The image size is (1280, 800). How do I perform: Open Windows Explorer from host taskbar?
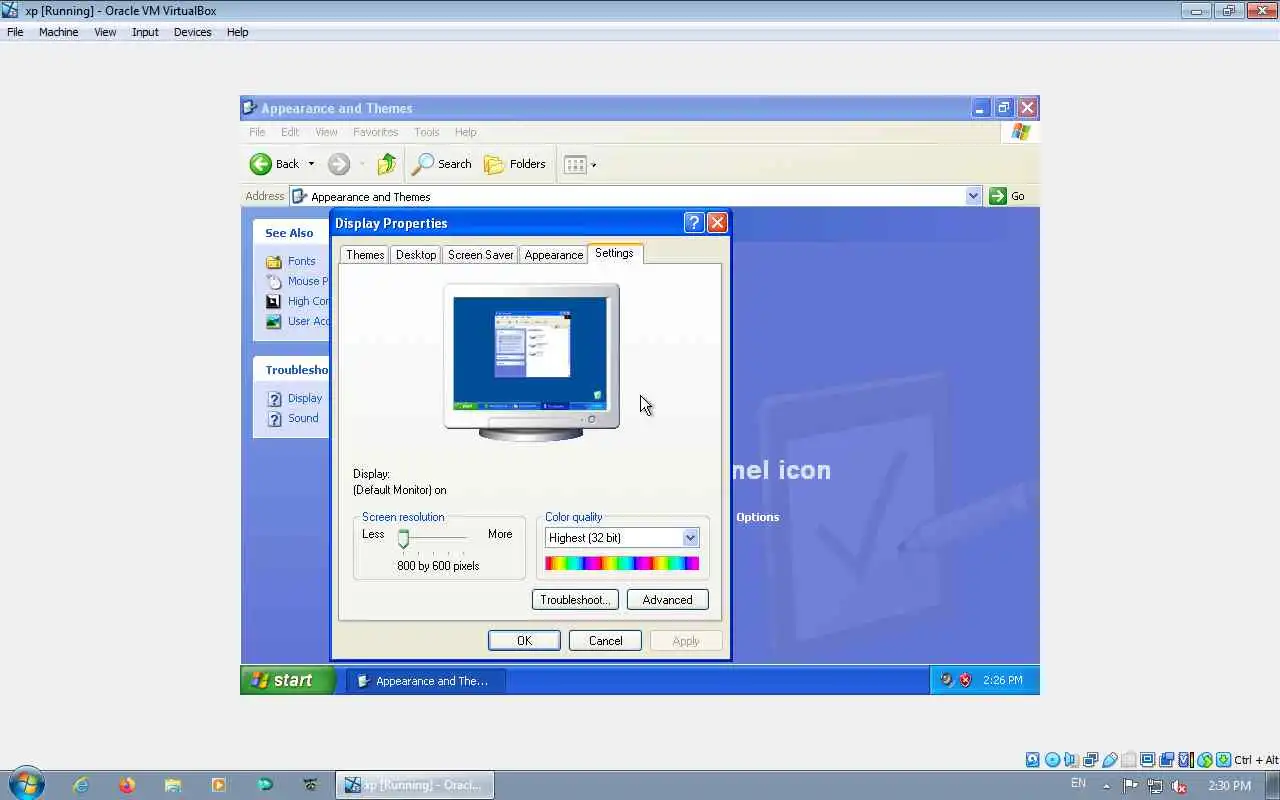(x=173, y=785)
